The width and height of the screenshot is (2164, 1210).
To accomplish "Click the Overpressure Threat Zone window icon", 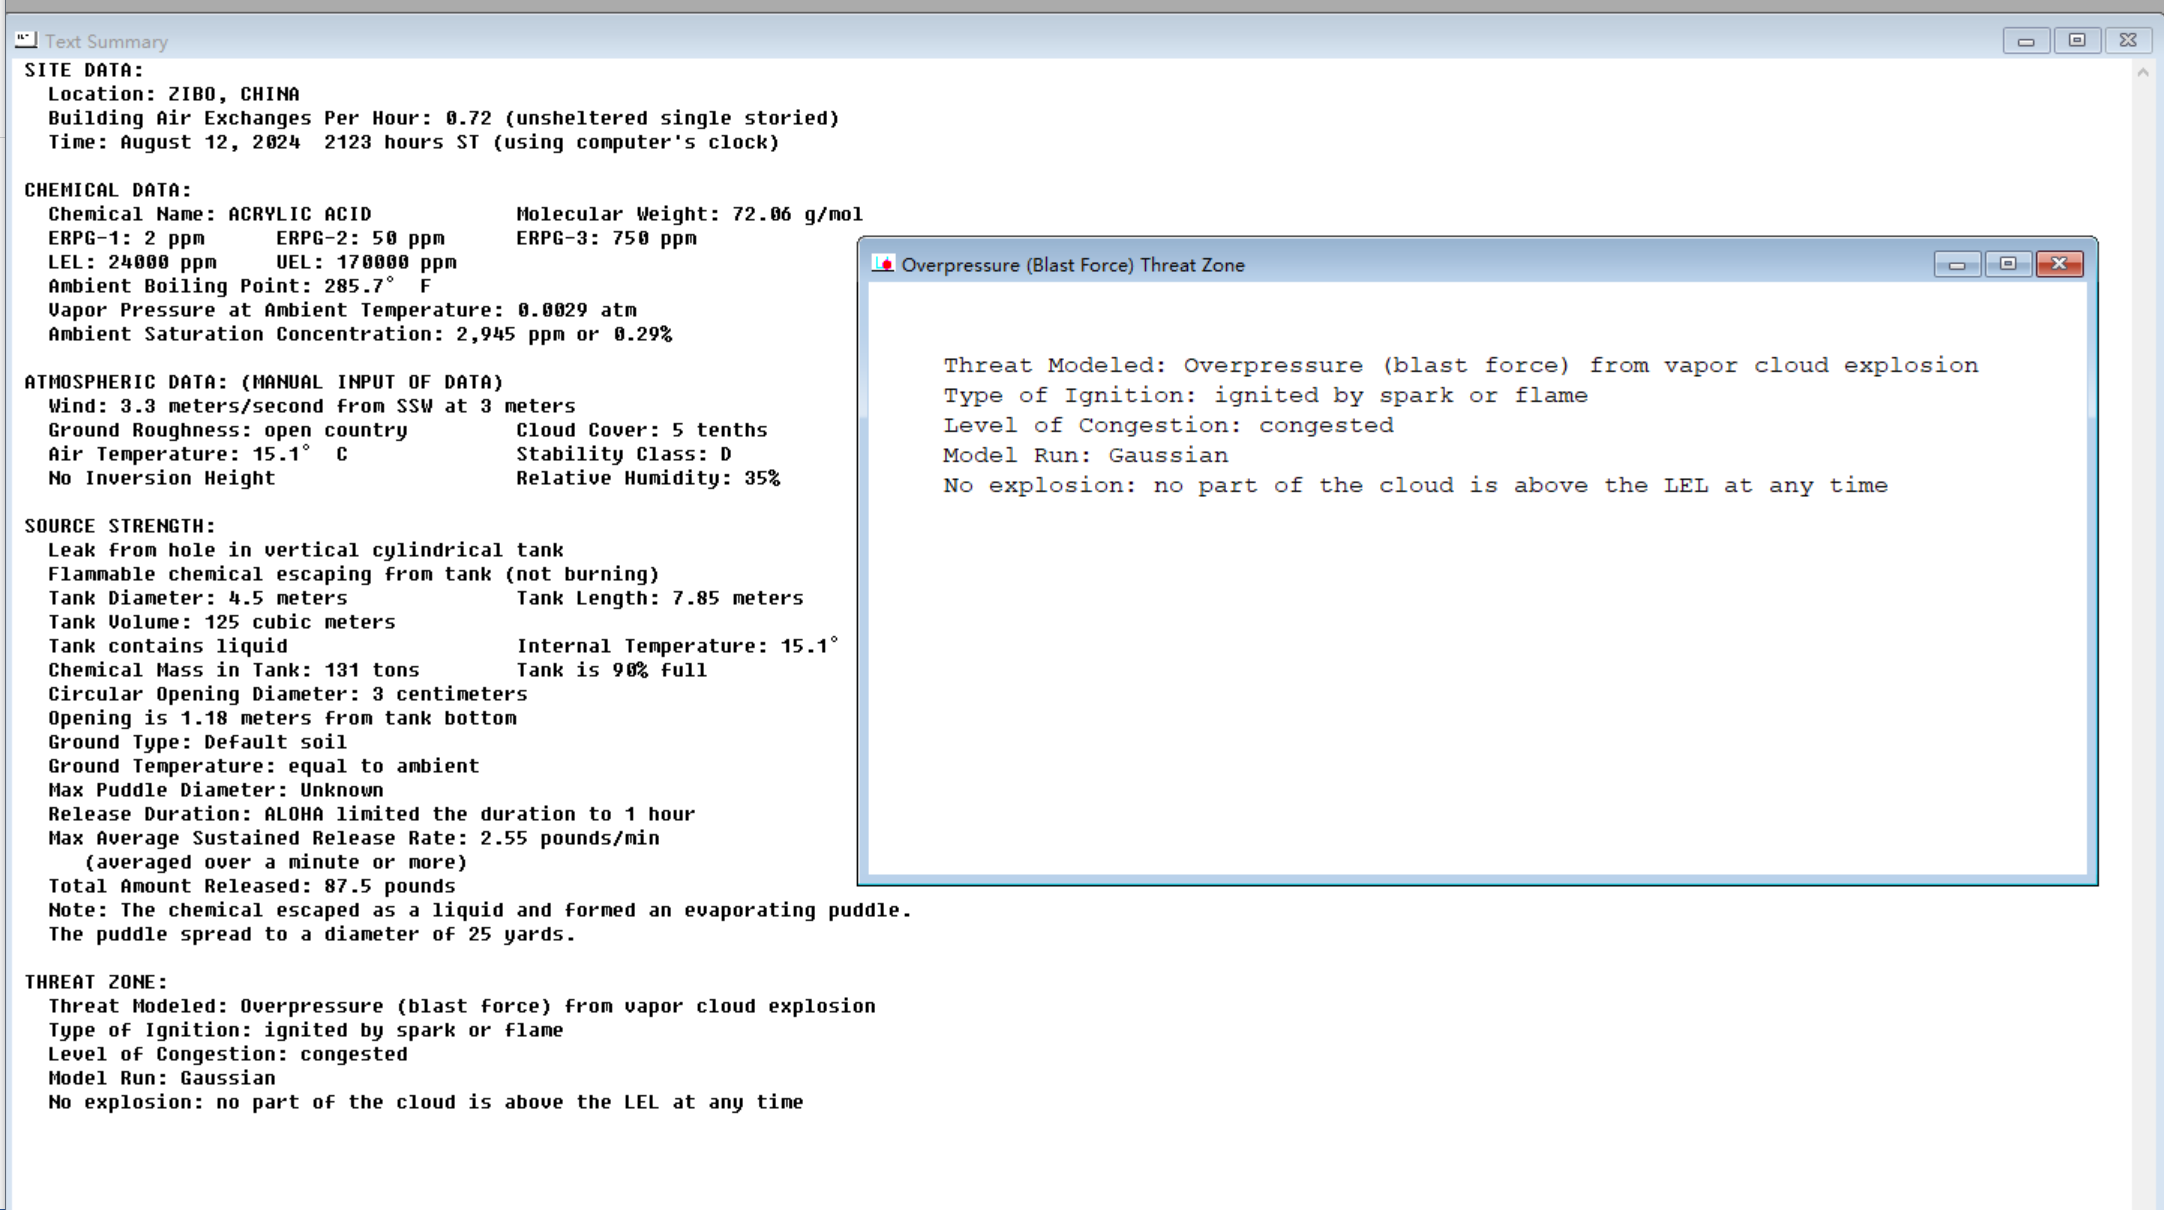I will (882, 264).
